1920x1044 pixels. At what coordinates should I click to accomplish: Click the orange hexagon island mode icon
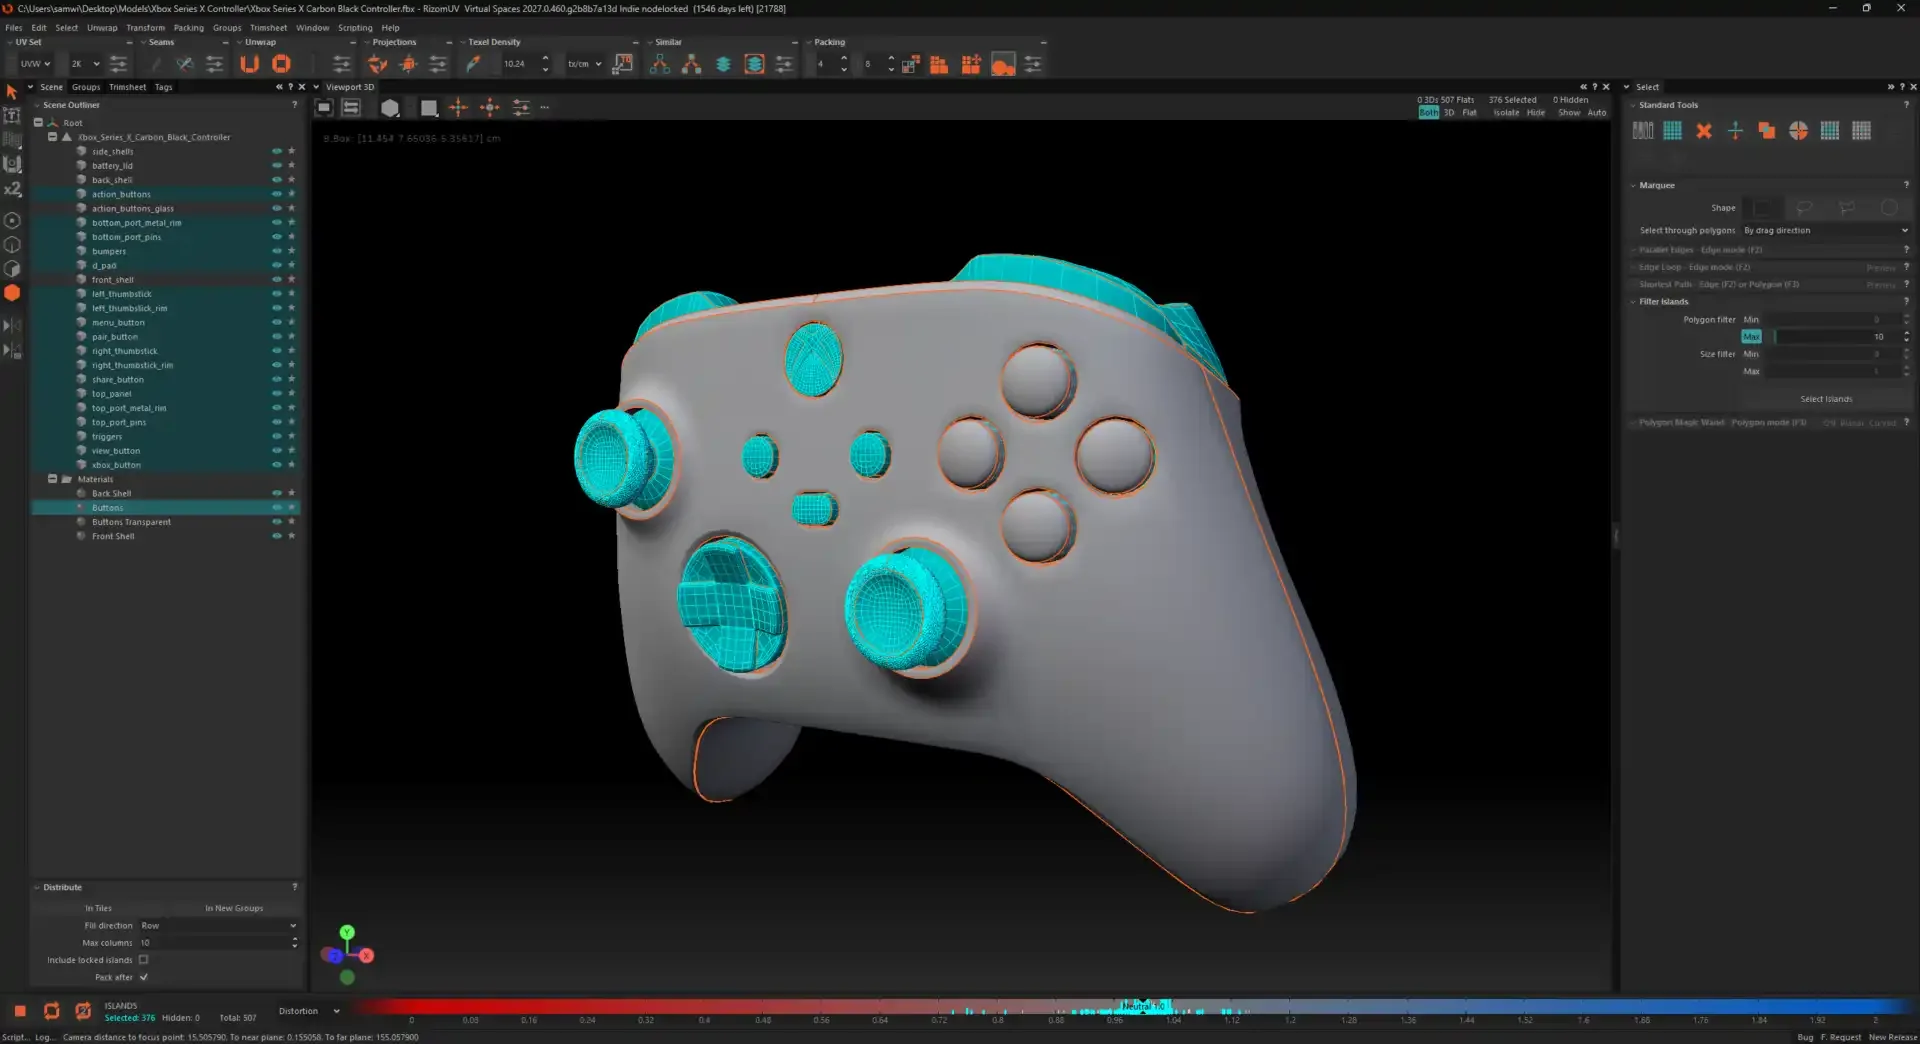click(x=12, y=293)
